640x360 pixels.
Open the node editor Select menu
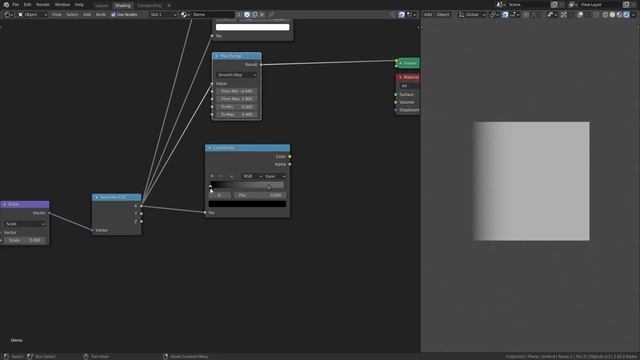(72, 15)
